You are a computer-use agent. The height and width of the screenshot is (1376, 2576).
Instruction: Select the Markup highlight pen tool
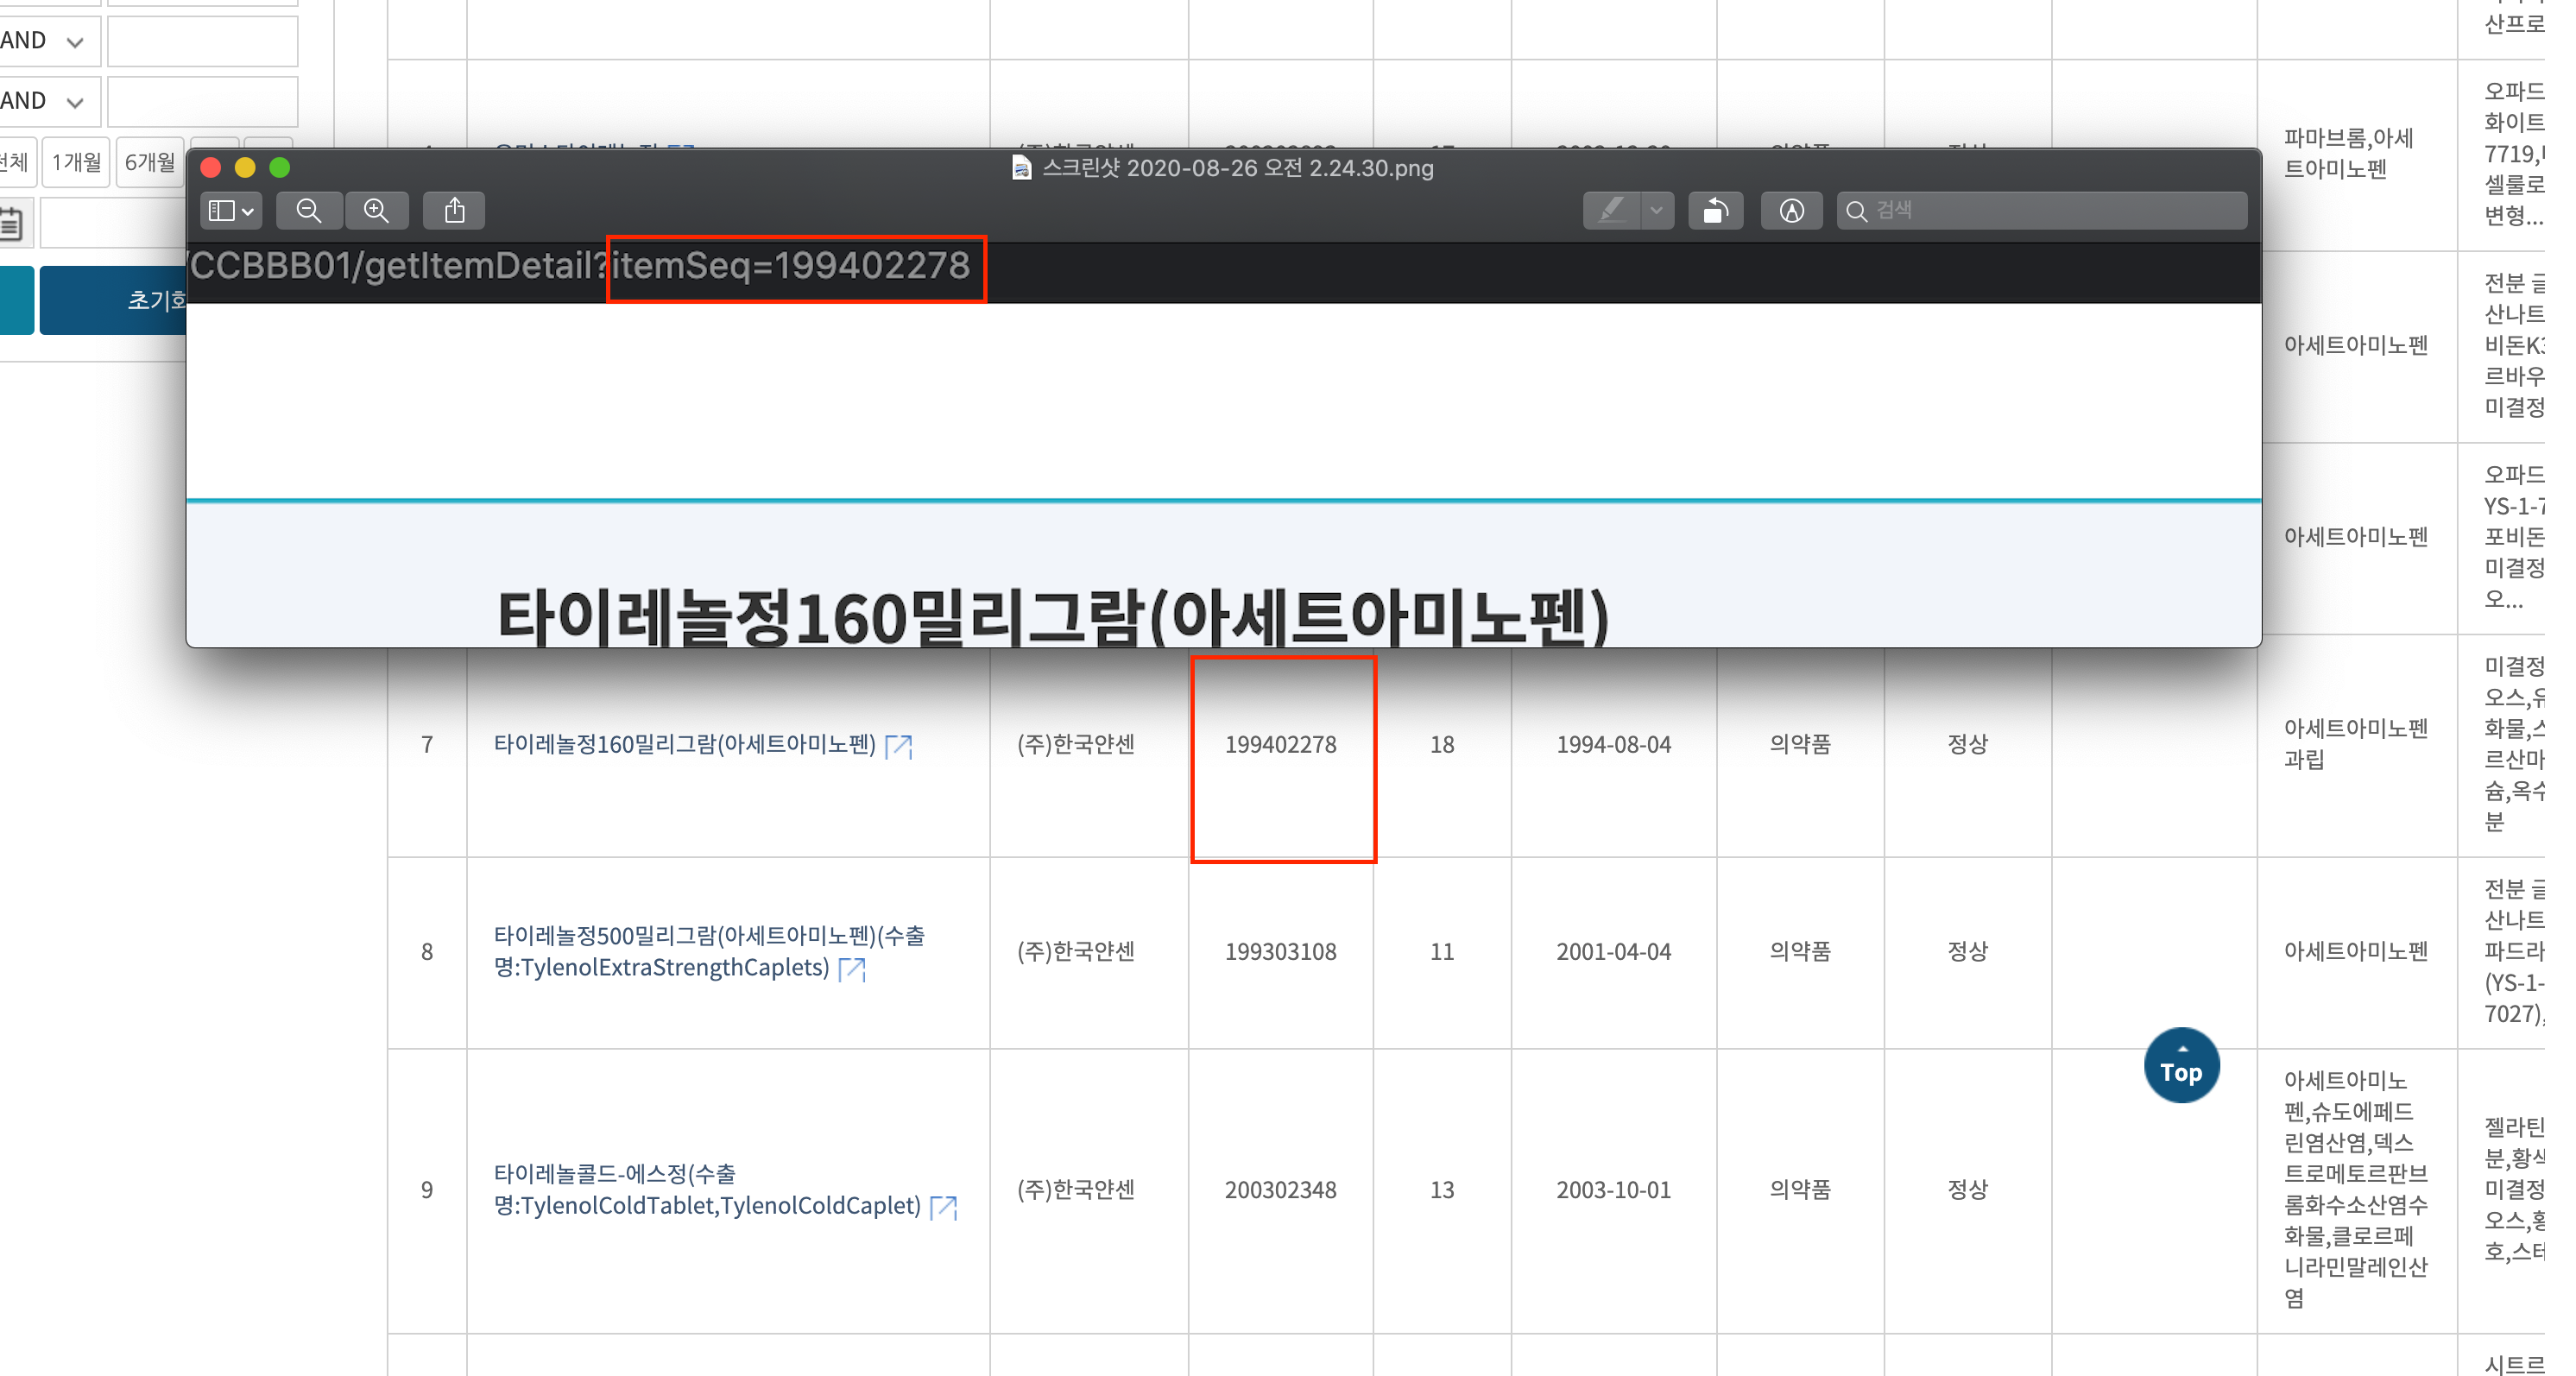click(x=1611, y=211)
